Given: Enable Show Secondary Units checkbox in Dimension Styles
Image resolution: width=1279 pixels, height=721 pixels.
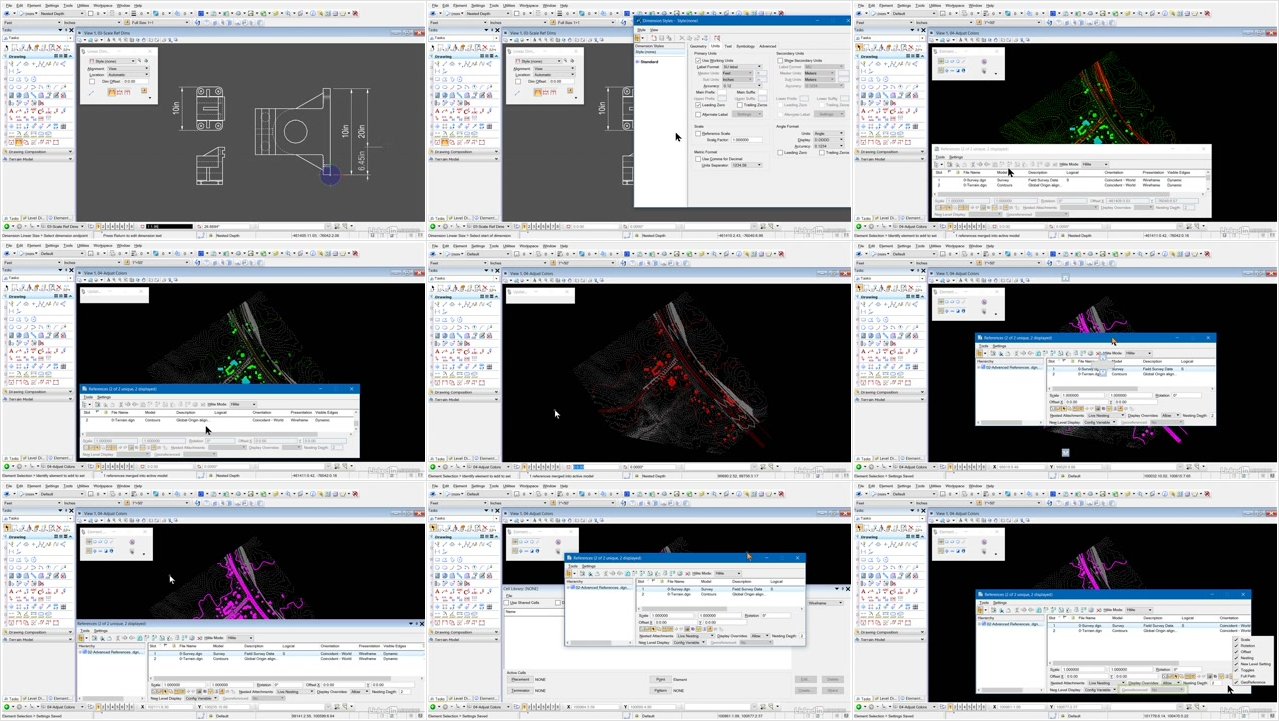Looking at the screenshot, I should pos(780,61).
